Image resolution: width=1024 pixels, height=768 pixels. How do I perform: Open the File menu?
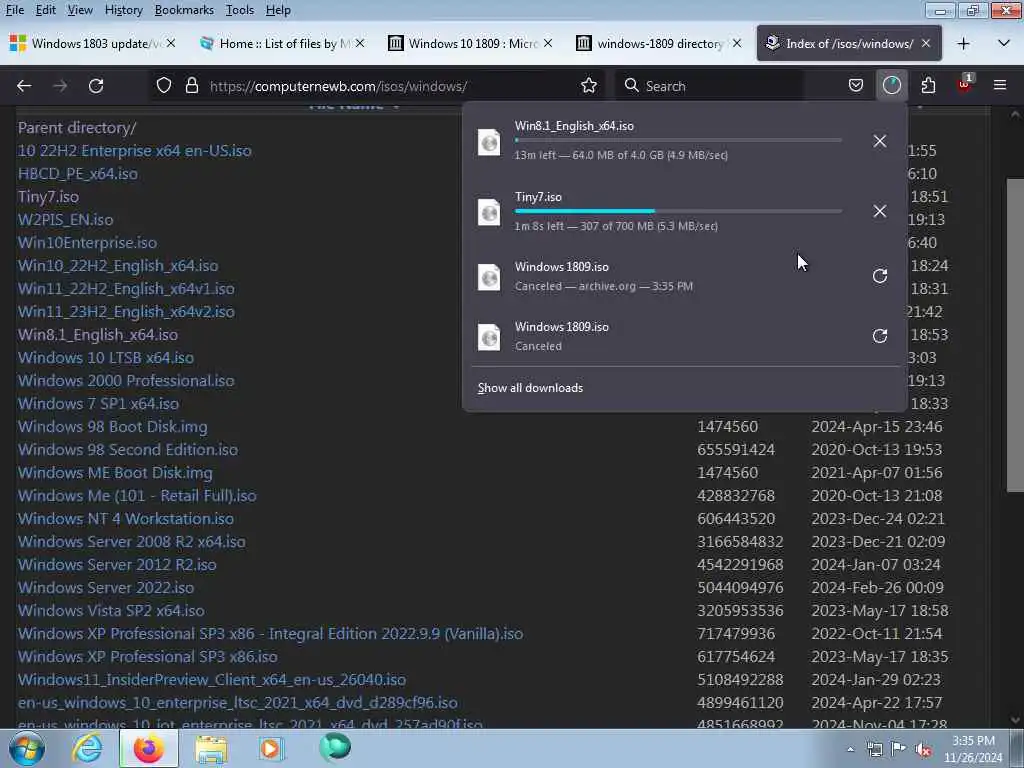coord(15,10)
